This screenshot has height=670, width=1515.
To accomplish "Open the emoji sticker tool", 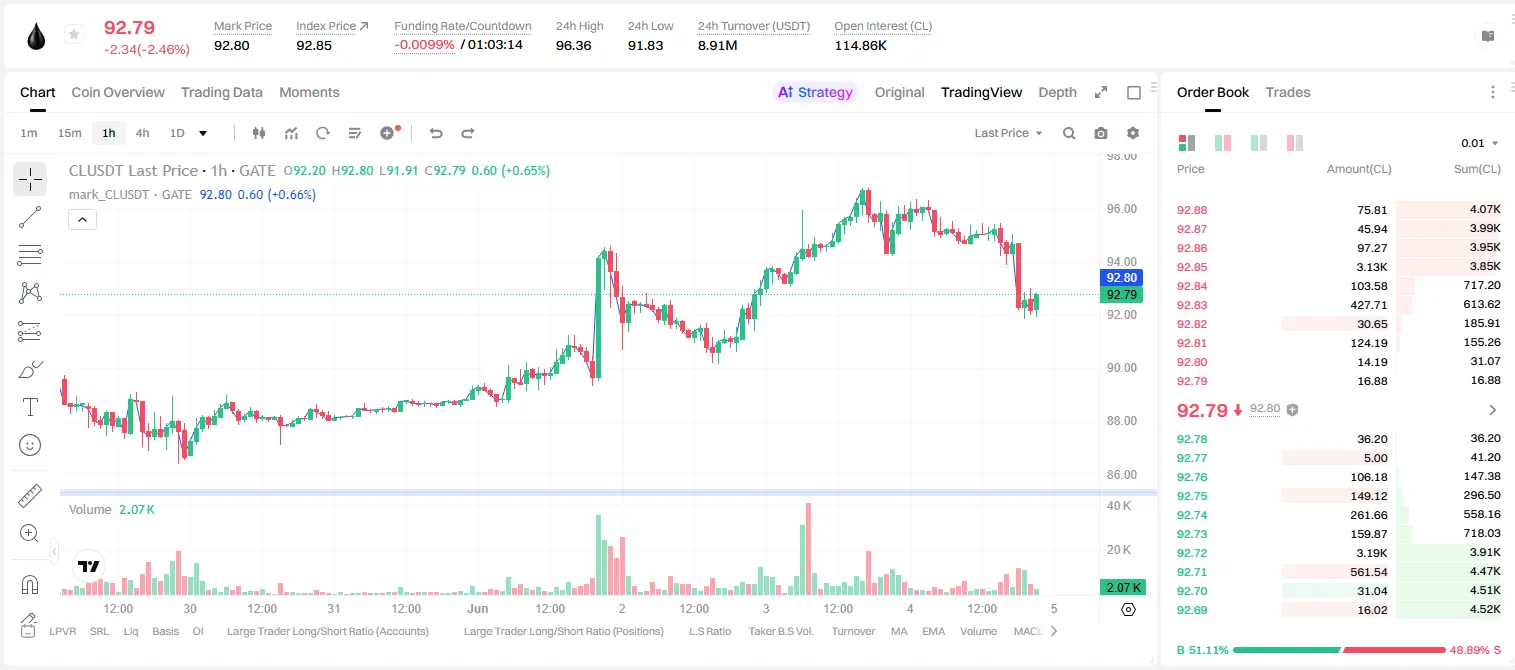I will (30, 445).
